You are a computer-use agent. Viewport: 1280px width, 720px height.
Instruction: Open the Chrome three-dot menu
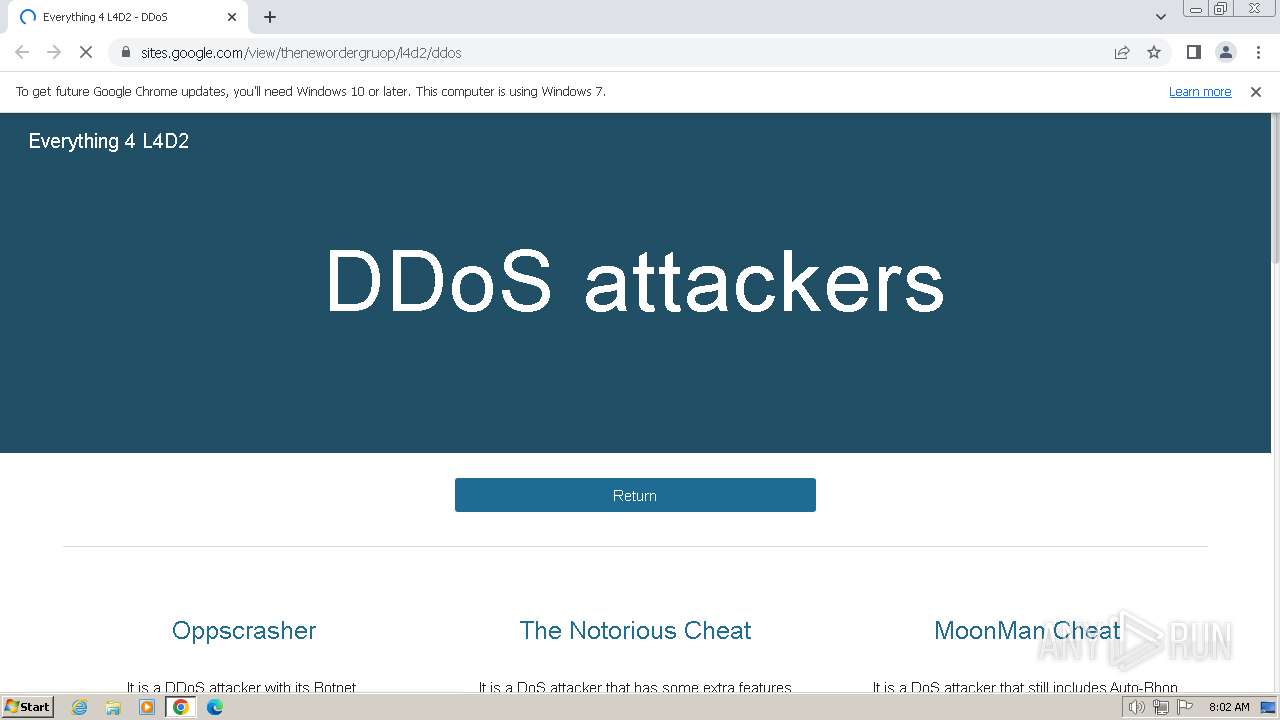point(1258,52)
